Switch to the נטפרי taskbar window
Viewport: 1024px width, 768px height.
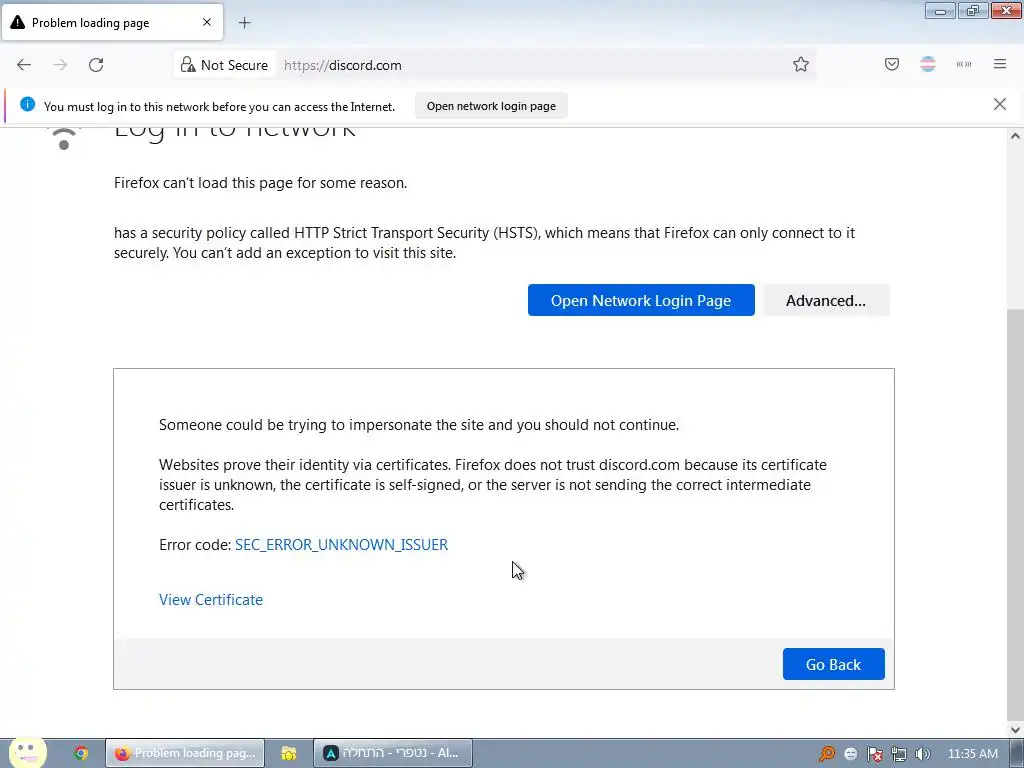[392, 753]
